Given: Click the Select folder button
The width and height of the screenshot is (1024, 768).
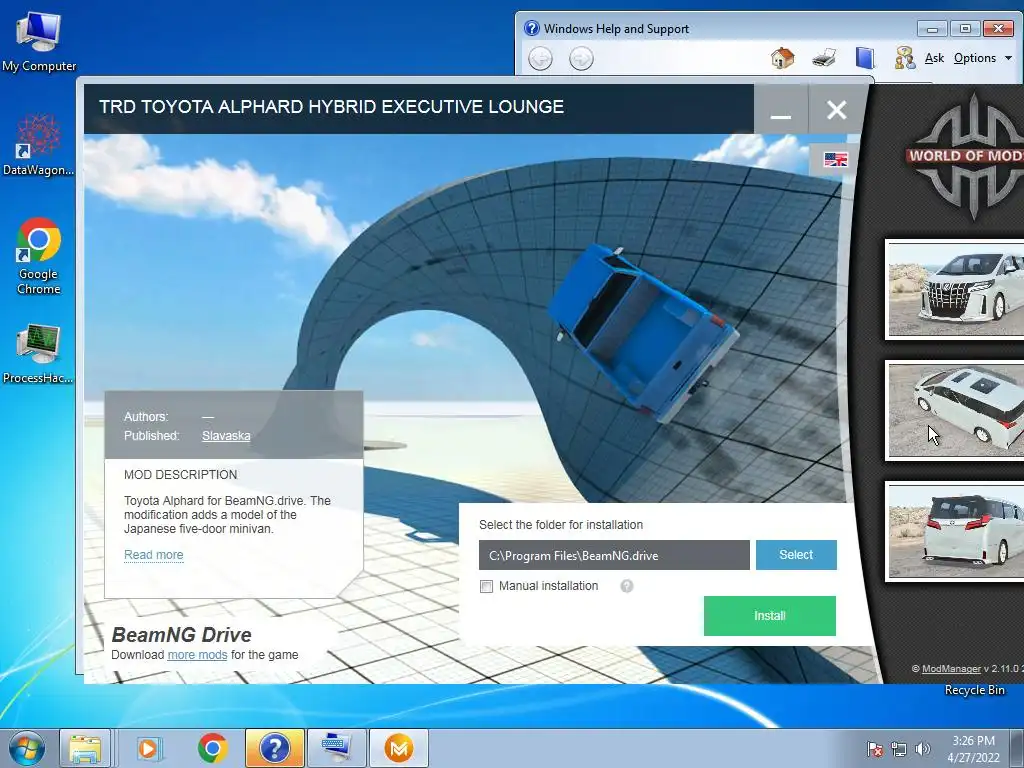Looking at the screenshot, I should pyautogui.click(x=796, y=554).
